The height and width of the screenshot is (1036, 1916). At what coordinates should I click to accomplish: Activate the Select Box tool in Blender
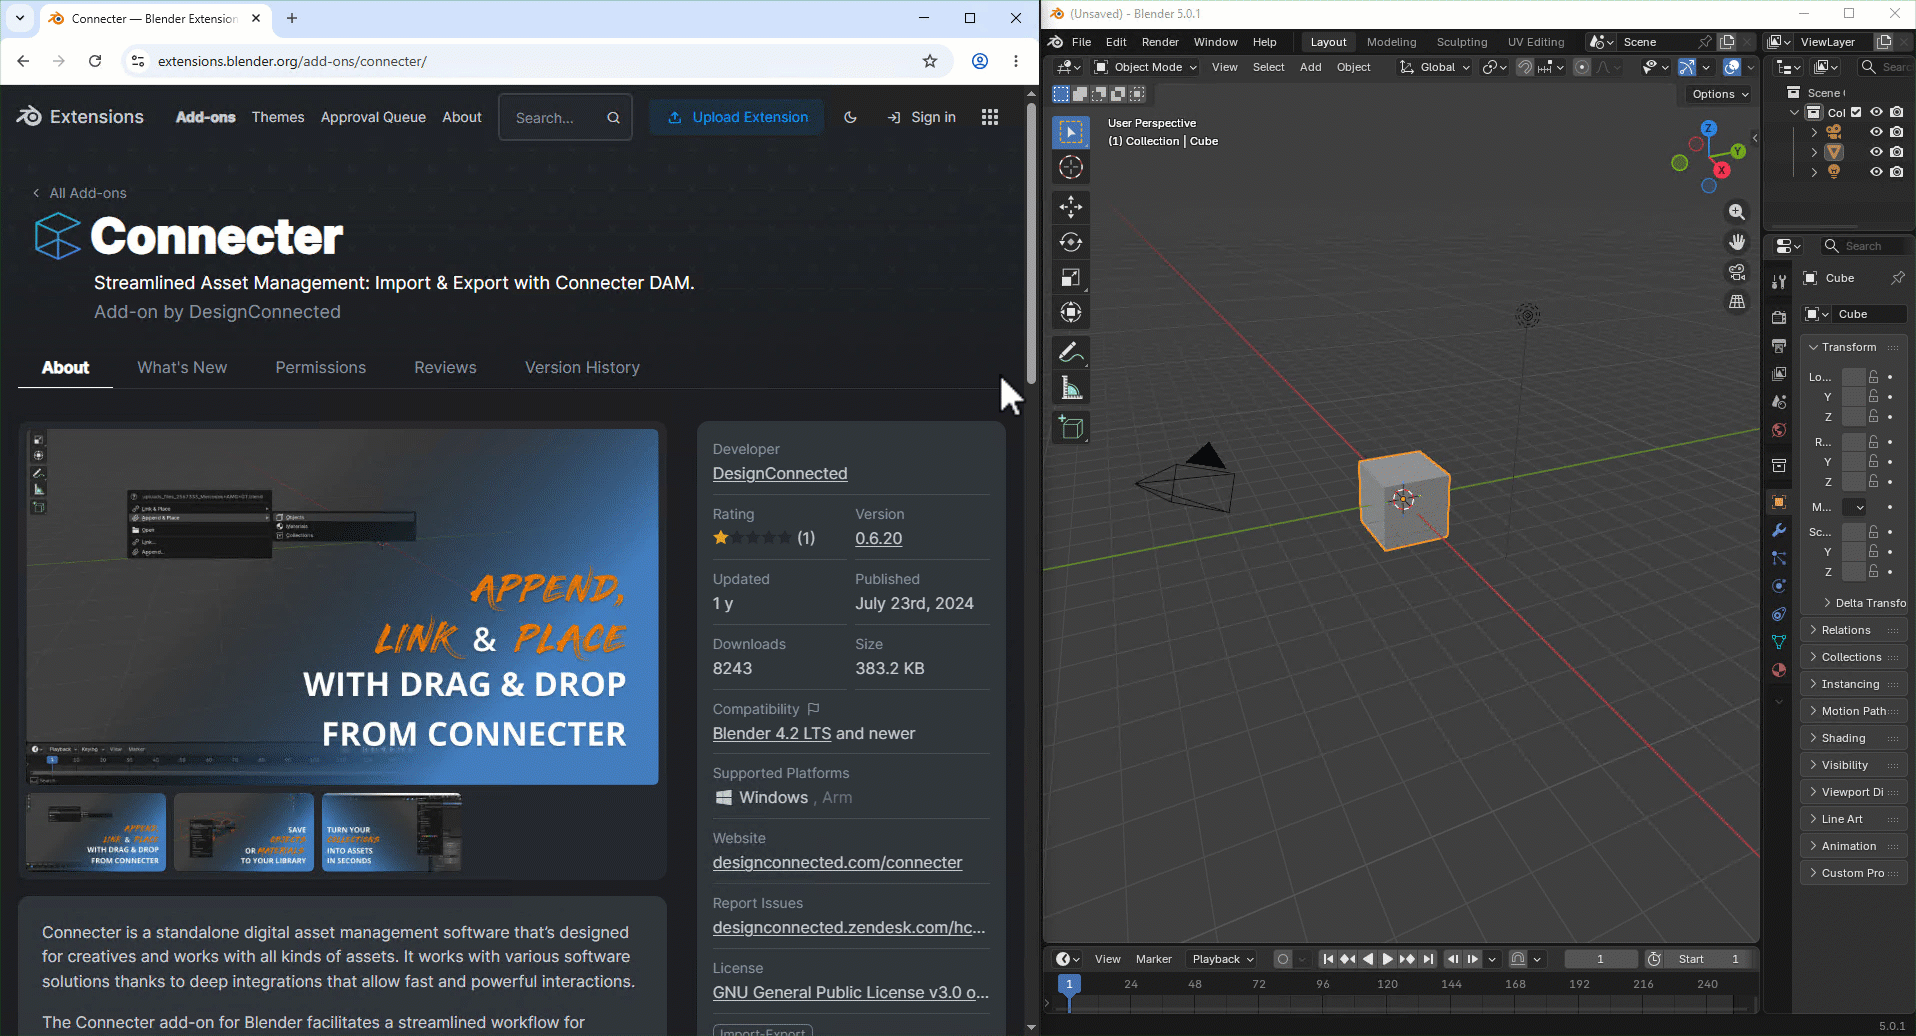1071,132
